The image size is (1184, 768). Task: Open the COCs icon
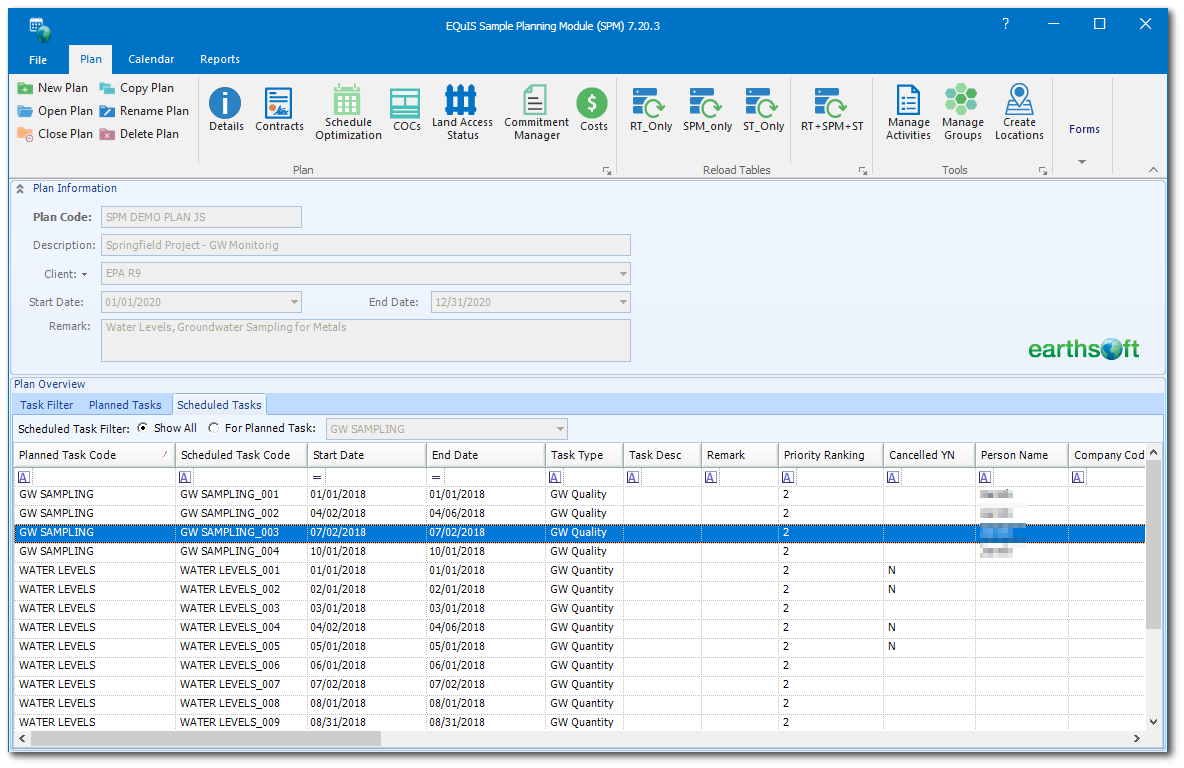click(406, 110)
